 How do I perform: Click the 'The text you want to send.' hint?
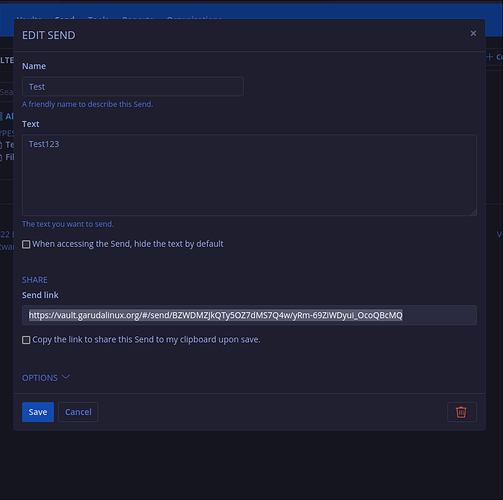click(x=68, y=224)
